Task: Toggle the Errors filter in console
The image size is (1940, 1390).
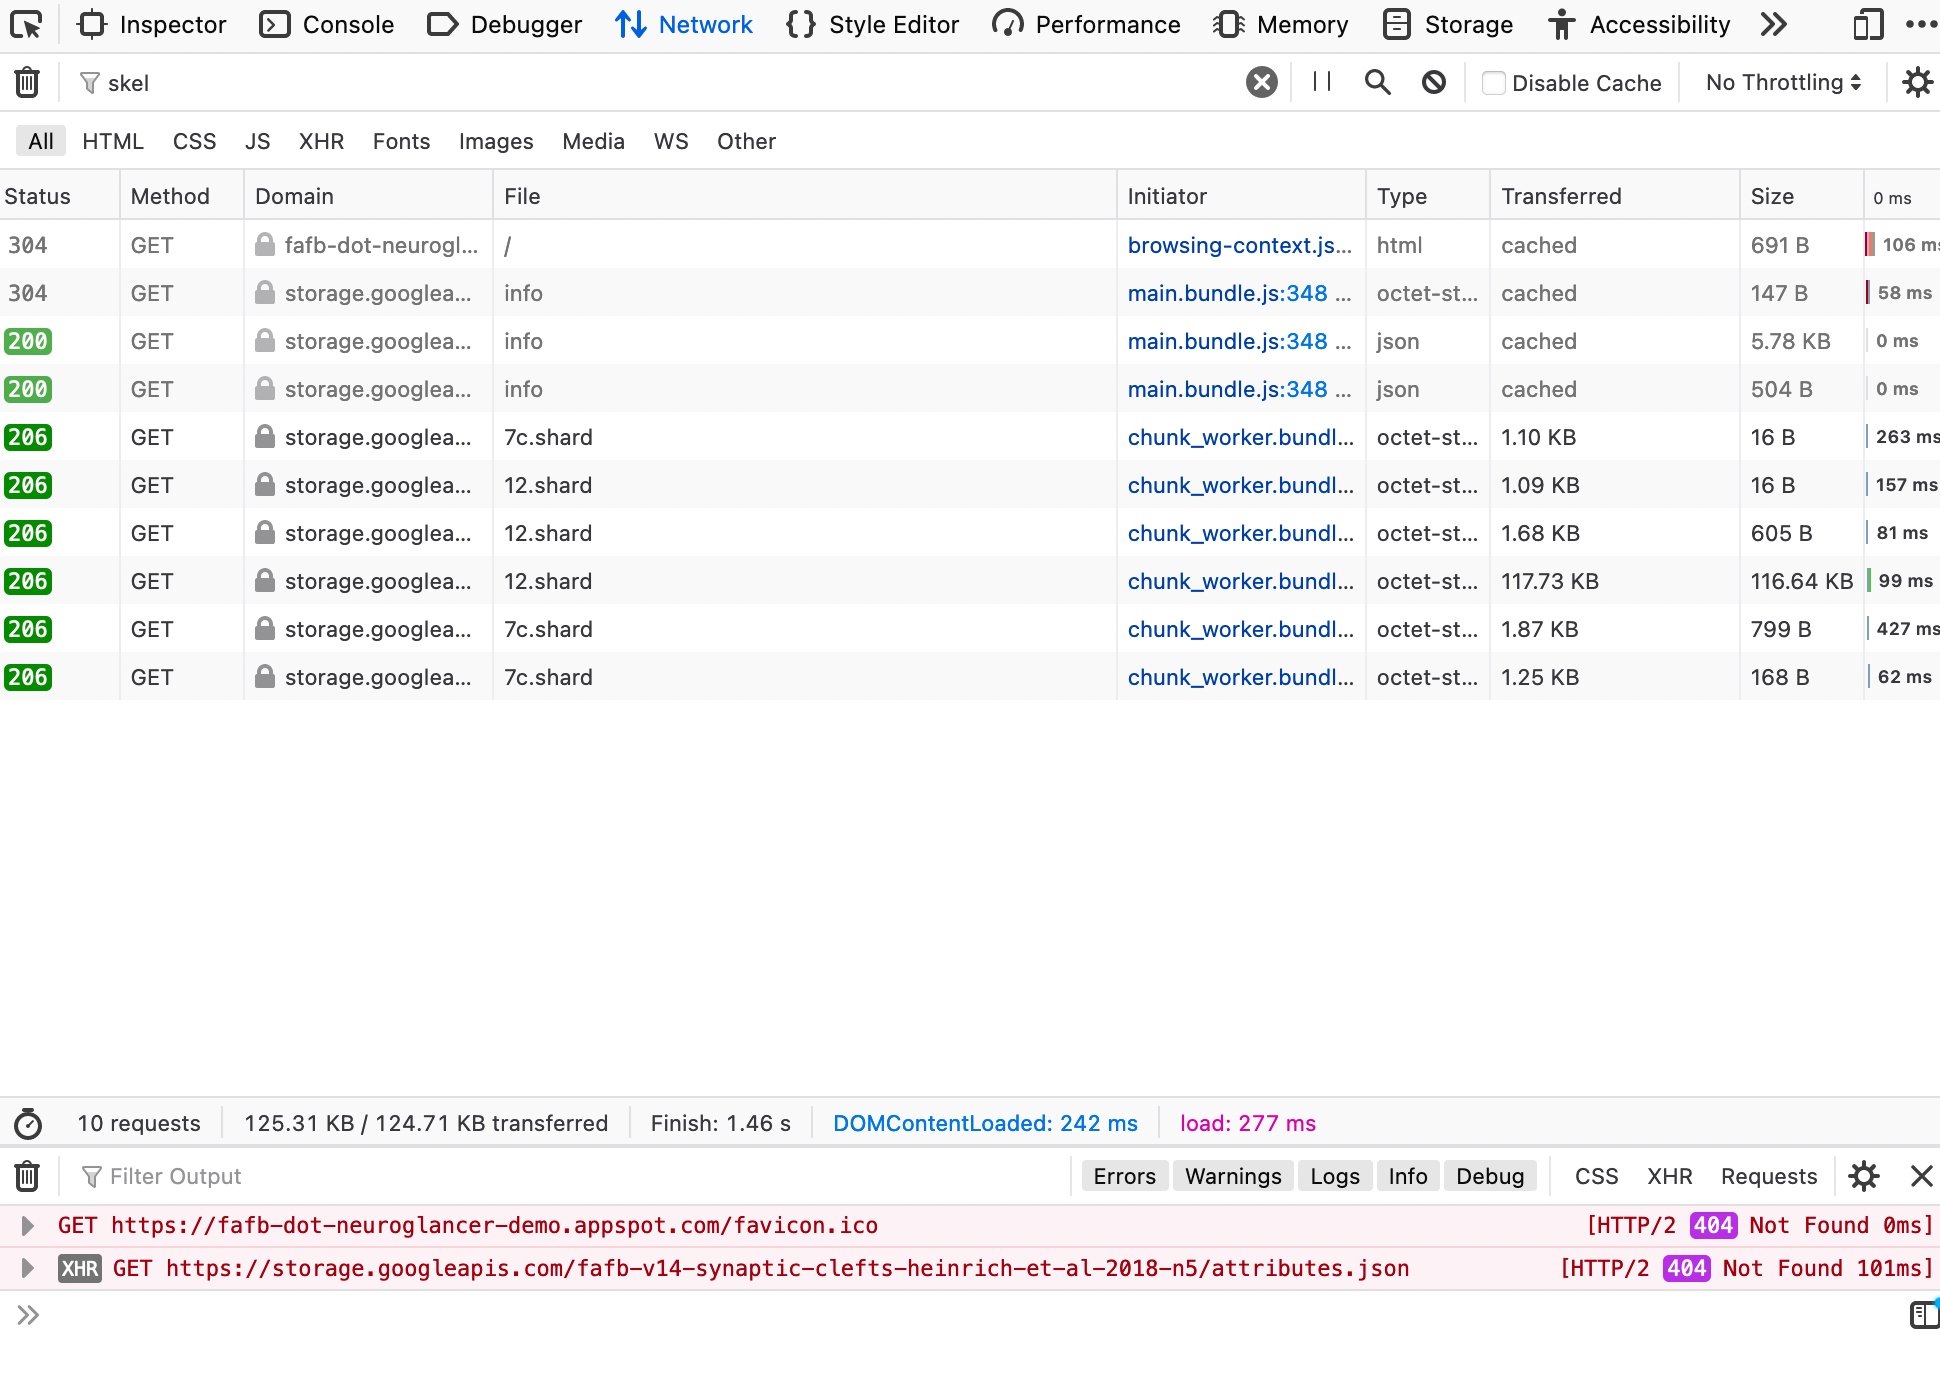Action: pyautogui.click(x=1124, y=1176)
